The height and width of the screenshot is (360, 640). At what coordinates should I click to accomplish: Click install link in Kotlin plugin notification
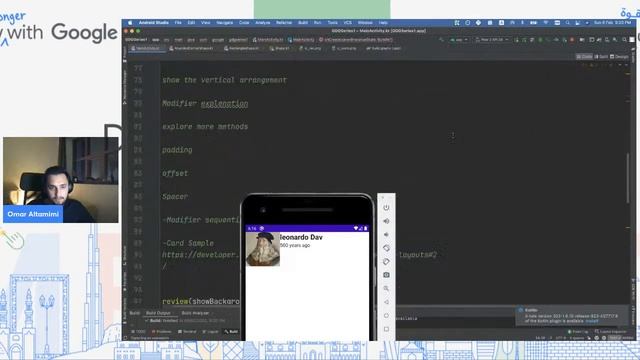(x=592, y=321)
